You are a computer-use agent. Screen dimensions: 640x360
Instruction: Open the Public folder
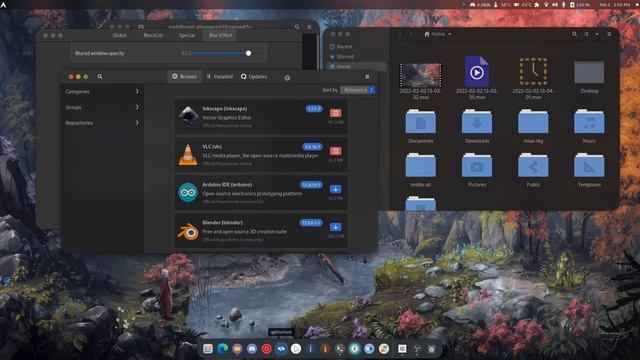pos(533,165)
